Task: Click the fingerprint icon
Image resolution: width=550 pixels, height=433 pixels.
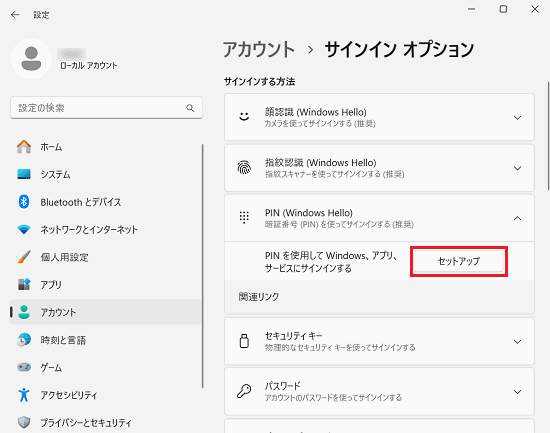Action: (x=244, y=167)
